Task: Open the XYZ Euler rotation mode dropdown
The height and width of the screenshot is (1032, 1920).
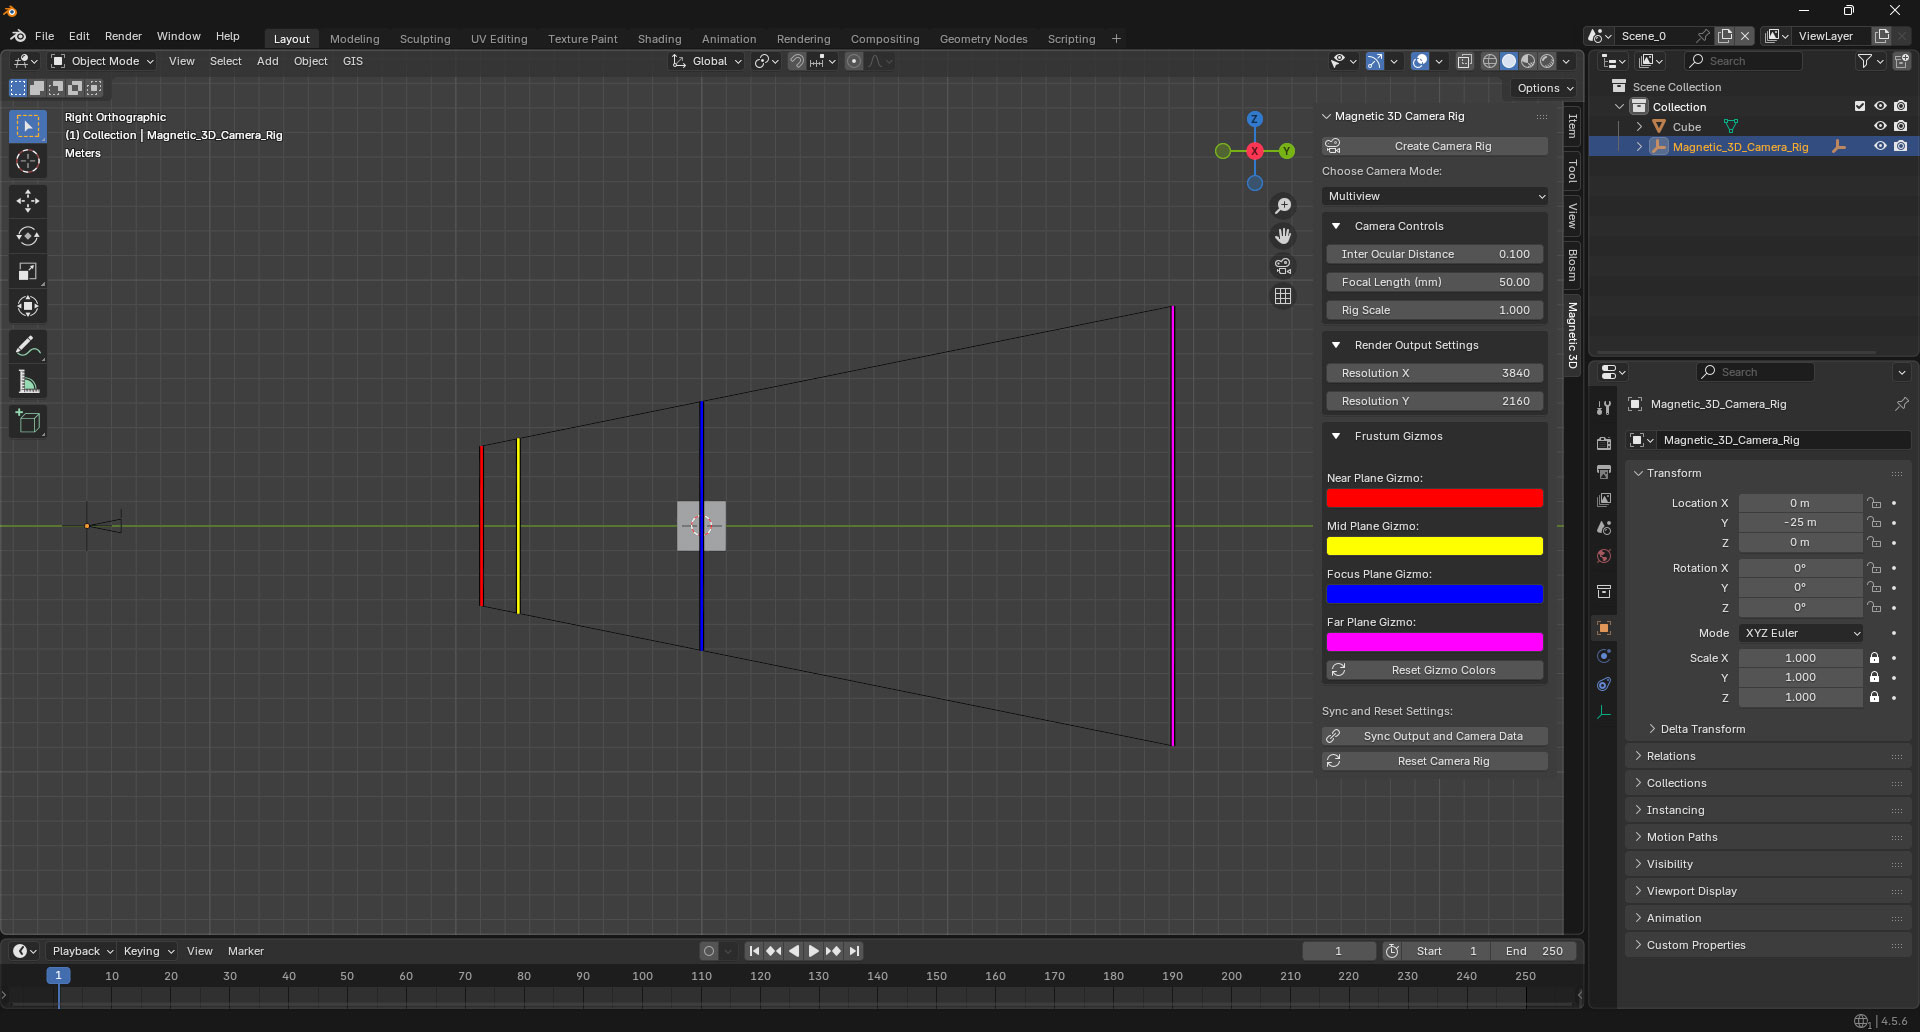Action: (x=1801, y=633)
